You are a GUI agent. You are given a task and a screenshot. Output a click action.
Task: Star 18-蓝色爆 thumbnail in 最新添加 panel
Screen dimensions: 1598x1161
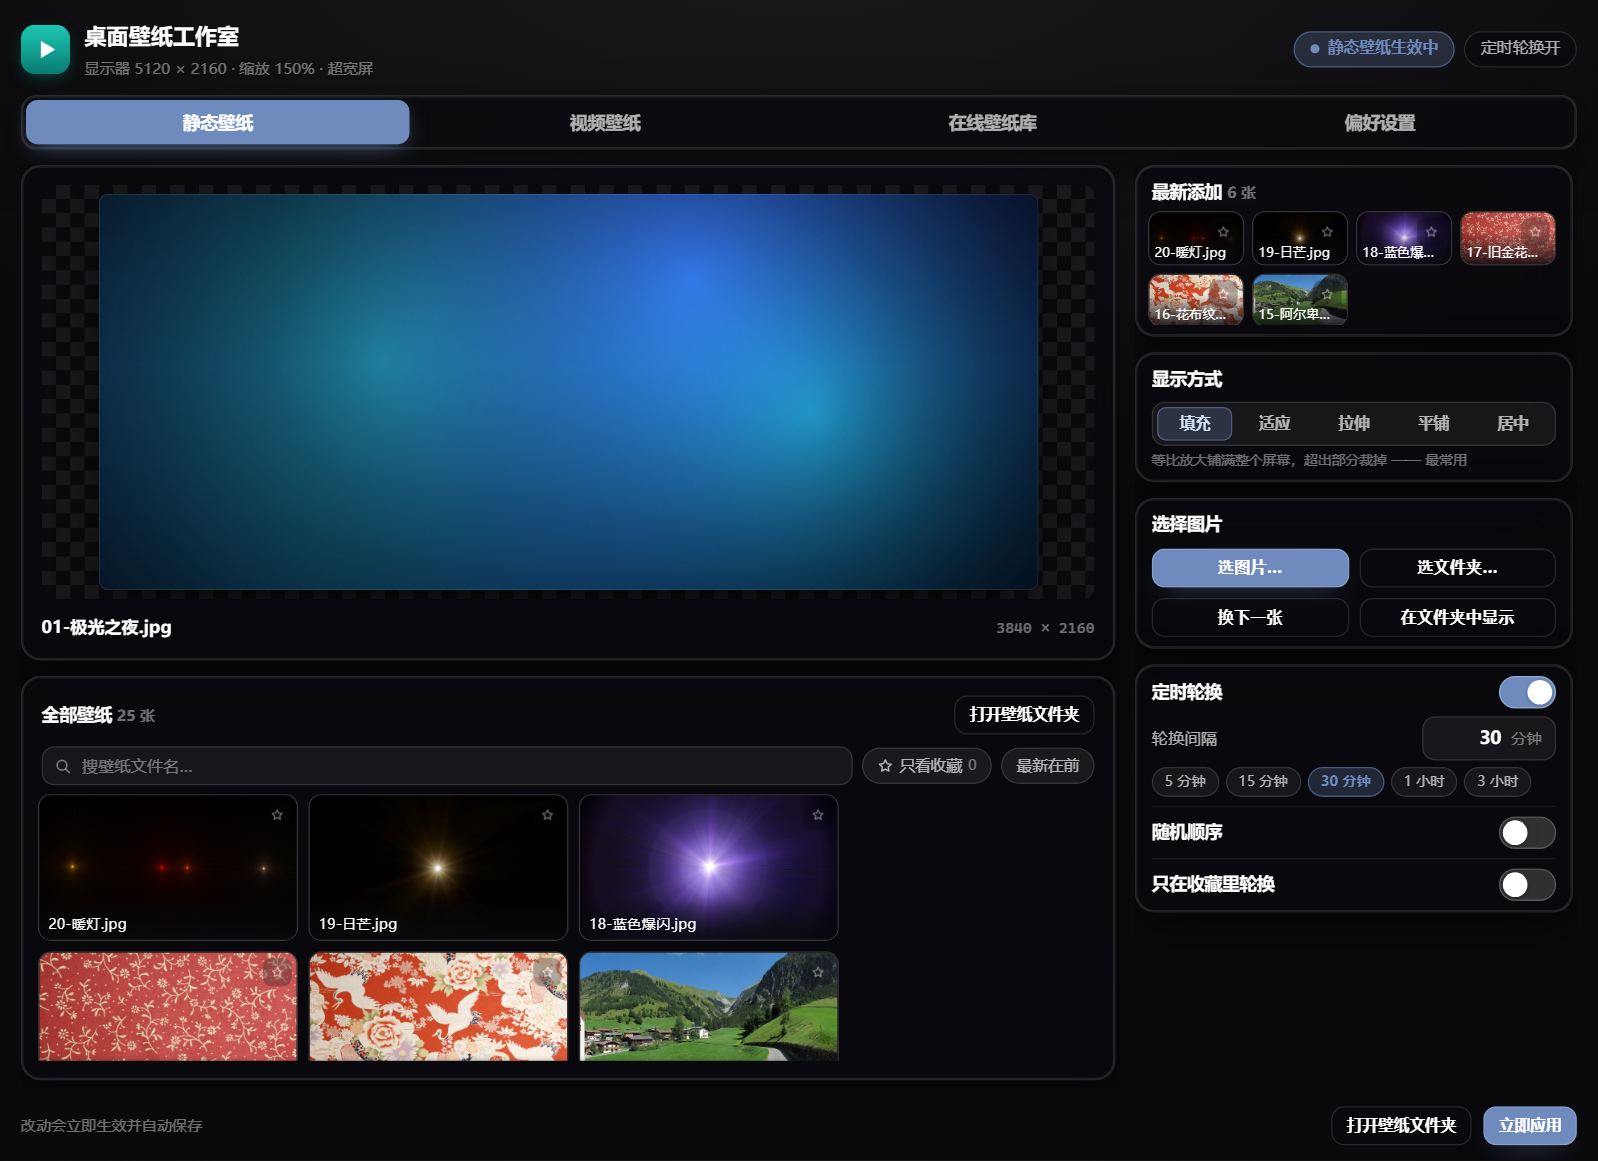point(1431,232)
